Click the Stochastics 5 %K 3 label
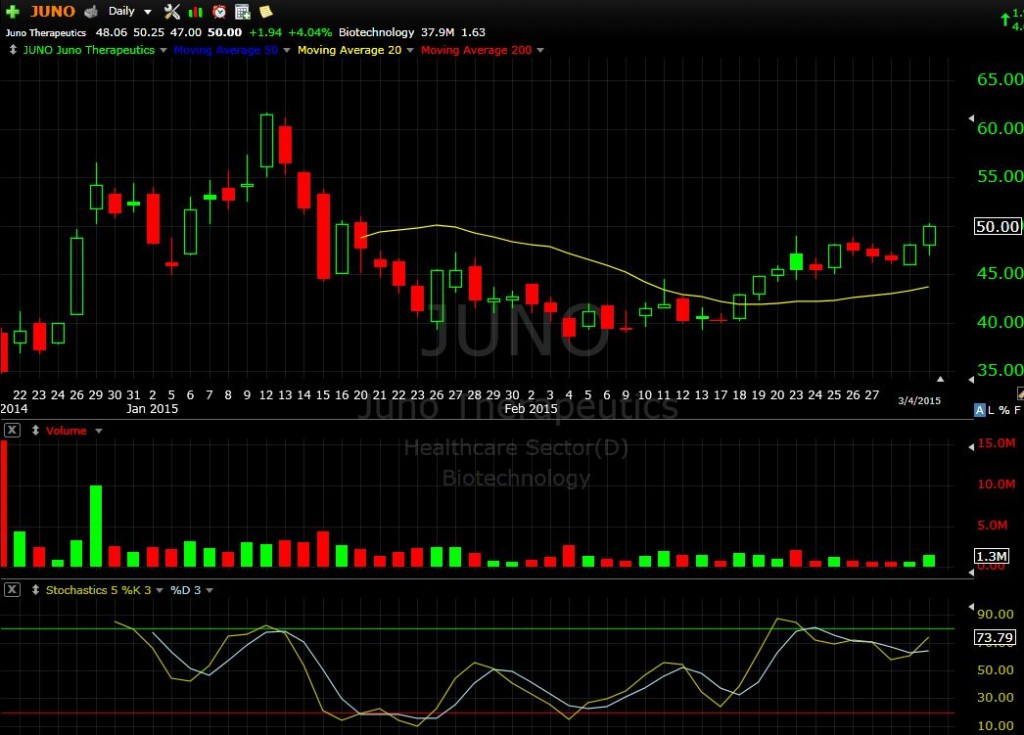Screen dimensions: 1024x735 (98, 590)
